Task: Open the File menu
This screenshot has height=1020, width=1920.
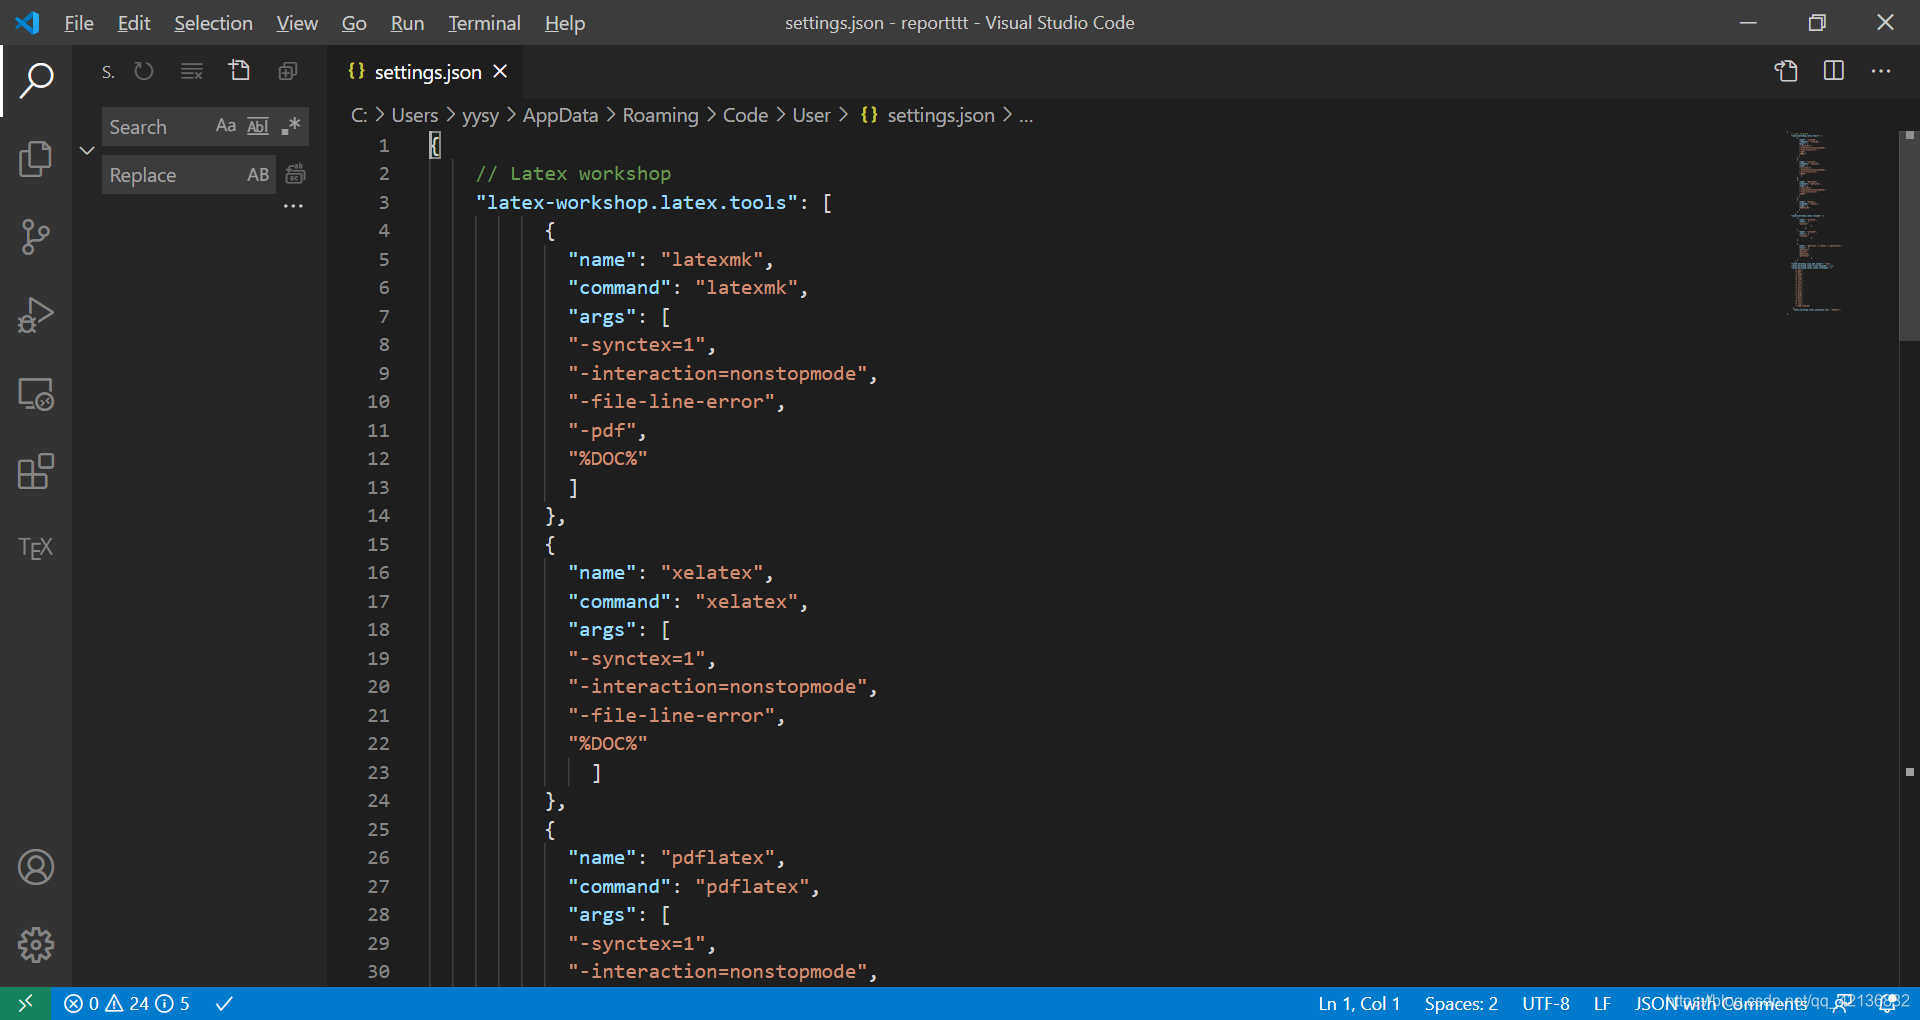Action: point(78,22)
